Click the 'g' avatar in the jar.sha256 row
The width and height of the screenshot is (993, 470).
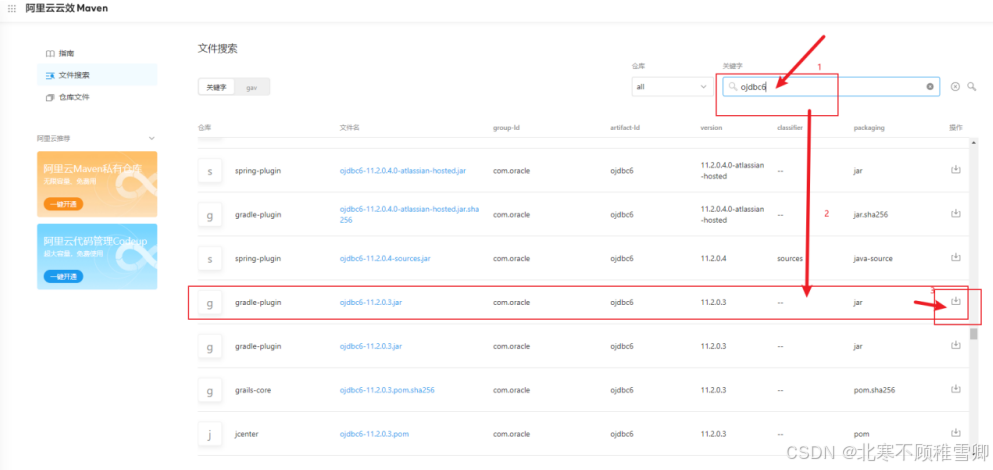[210, 215]
